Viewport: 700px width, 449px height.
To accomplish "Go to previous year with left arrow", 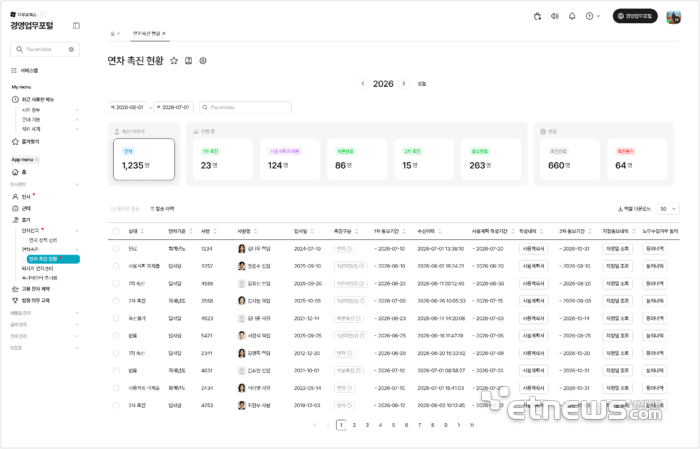I will tap(363, 83).
